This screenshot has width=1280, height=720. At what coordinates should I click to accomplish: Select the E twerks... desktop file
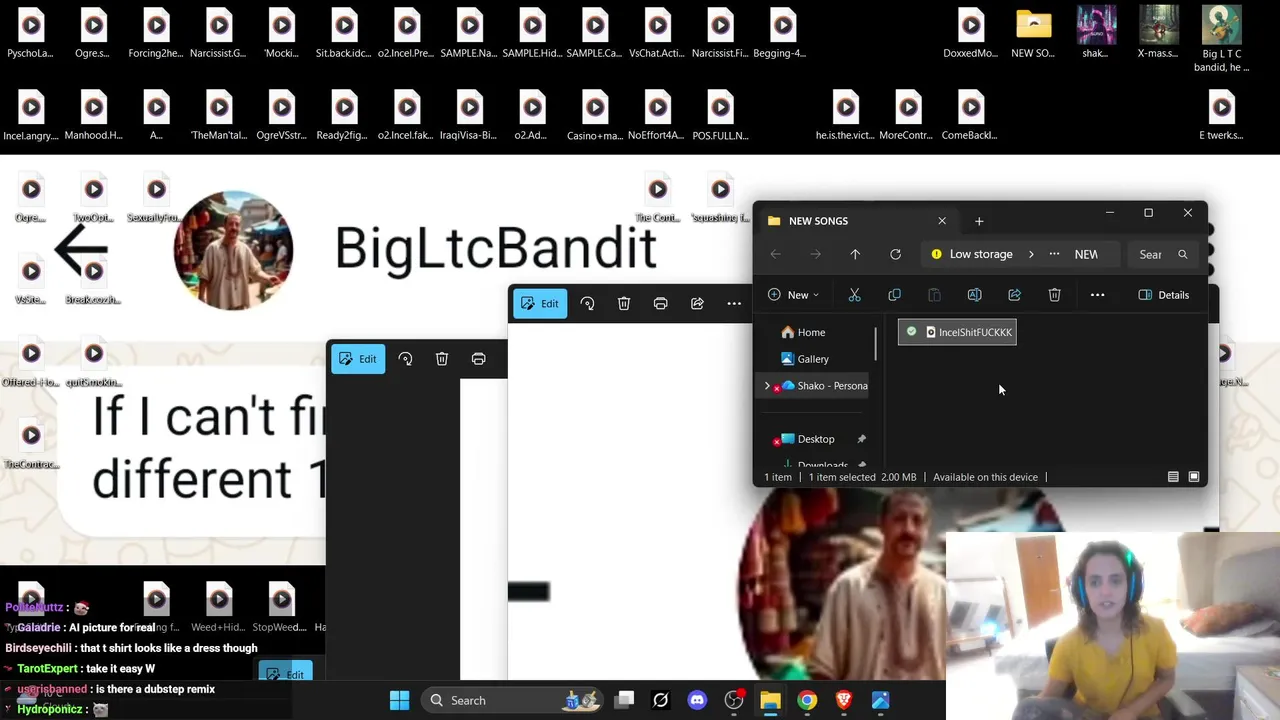1221,115
